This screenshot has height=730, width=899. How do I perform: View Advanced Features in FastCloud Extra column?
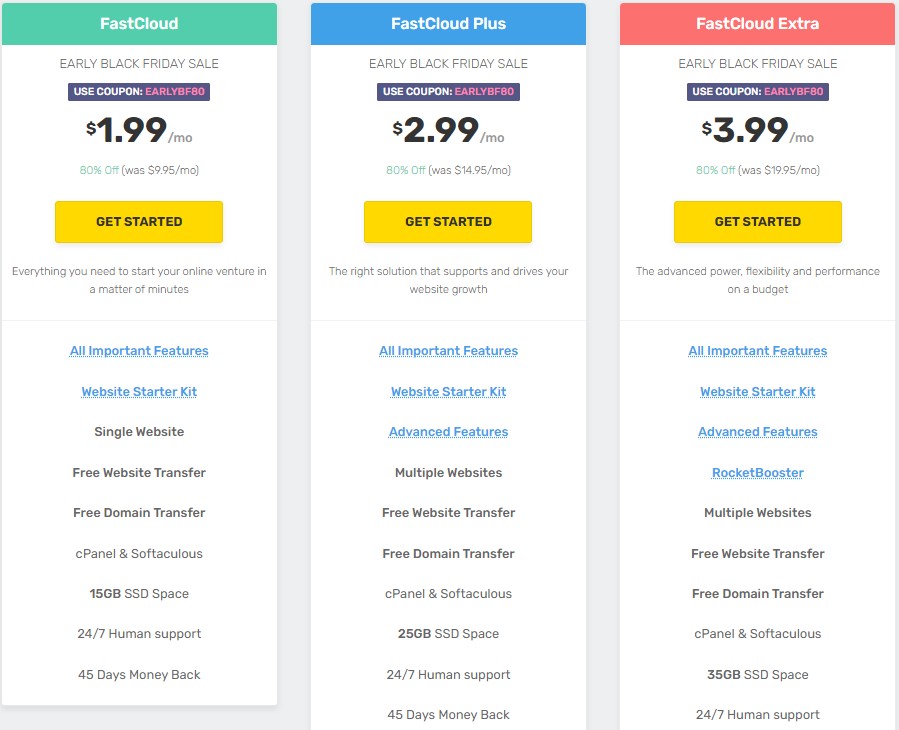tap(757, 432)
